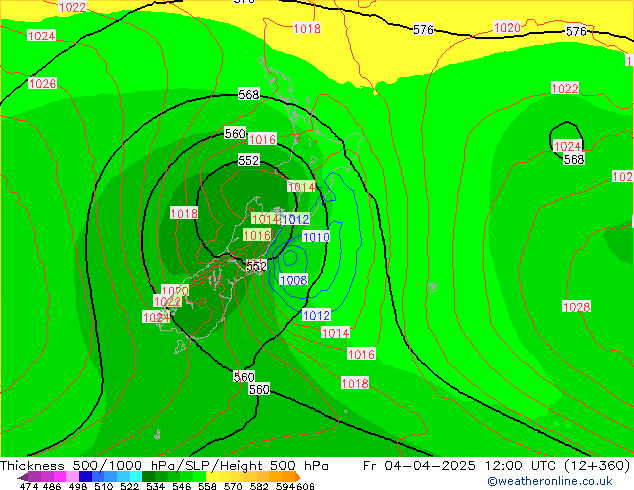Viewport: 634px width, 490px height.
Task: Click the 552 label below the topmost 560
Action: point(249,160)
